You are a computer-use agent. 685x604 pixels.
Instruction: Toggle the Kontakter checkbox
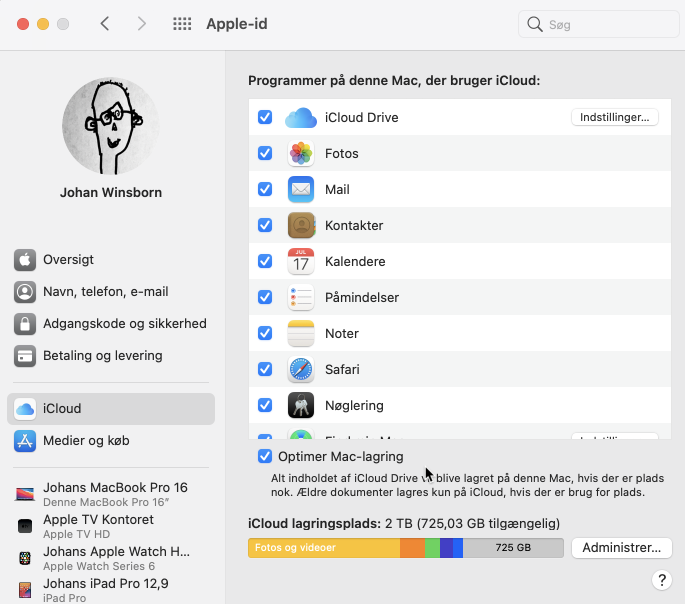click(265, 225)
